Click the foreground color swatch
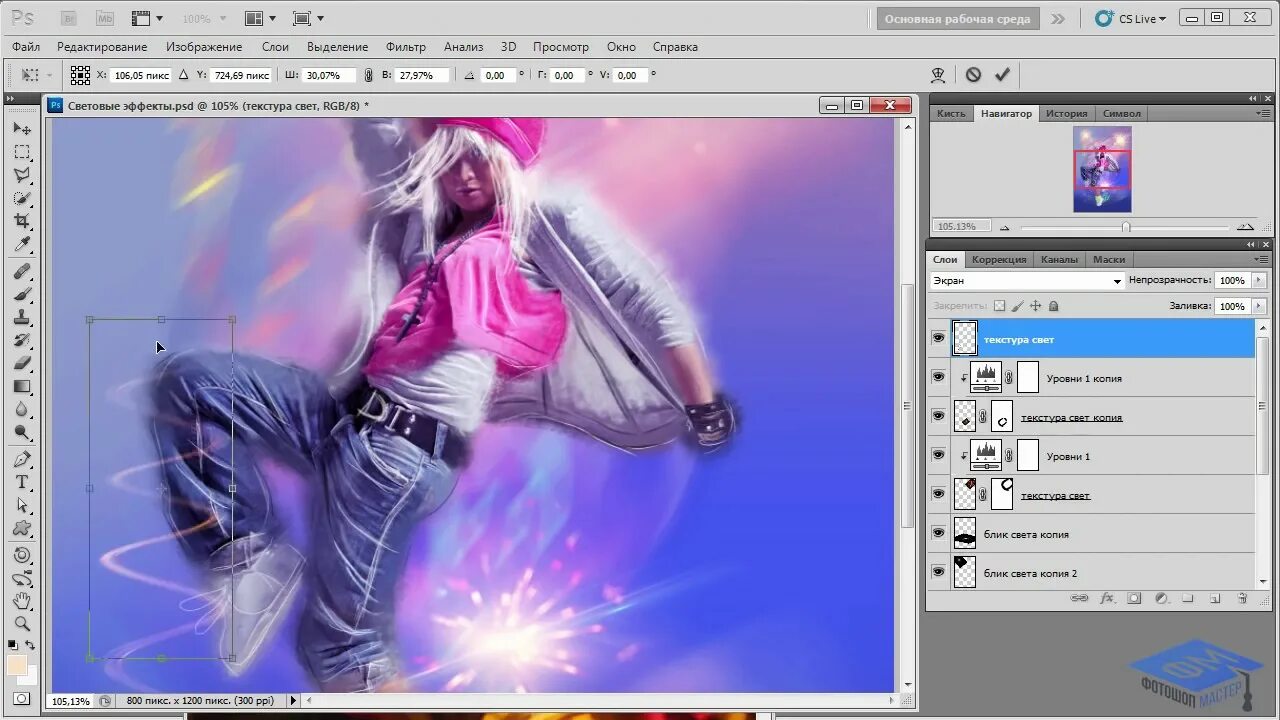1280x720 pixels. click(x=17, y=665)
